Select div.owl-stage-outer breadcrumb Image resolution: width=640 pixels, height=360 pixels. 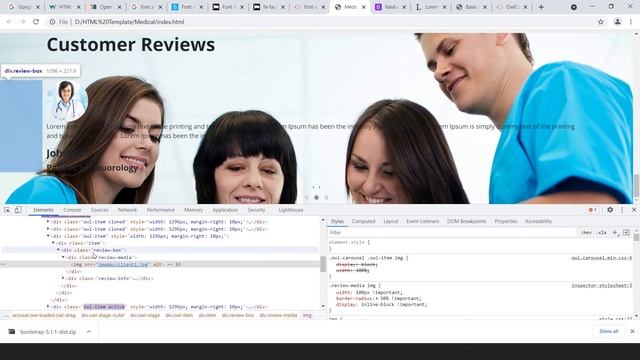tap(103, 316)
